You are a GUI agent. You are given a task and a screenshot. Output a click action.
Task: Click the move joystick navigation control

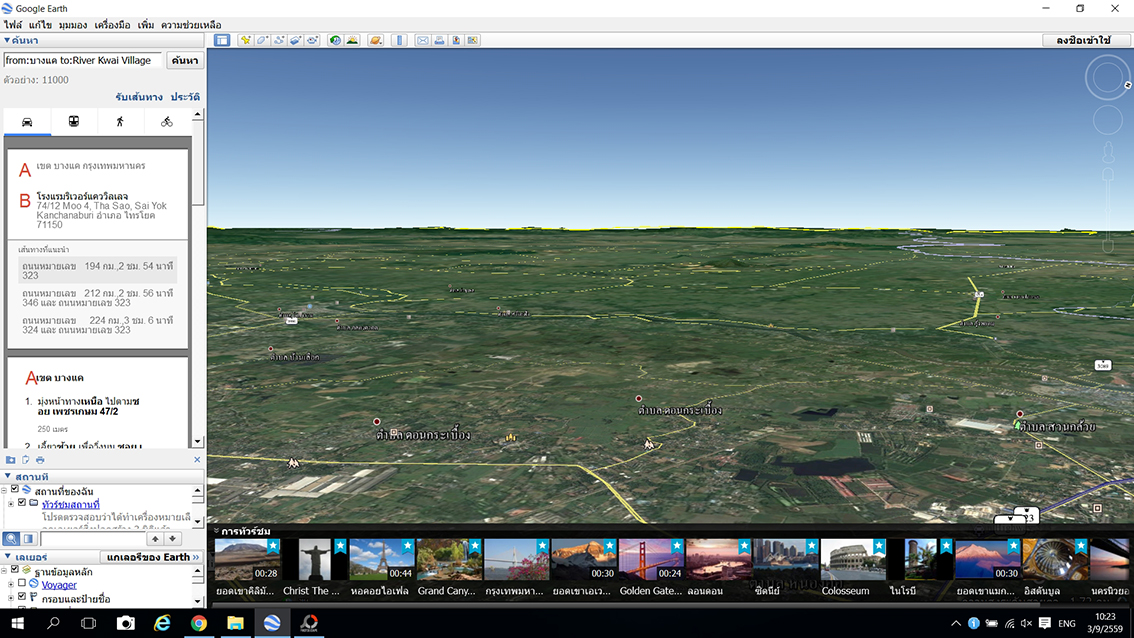pos(1107,119)
